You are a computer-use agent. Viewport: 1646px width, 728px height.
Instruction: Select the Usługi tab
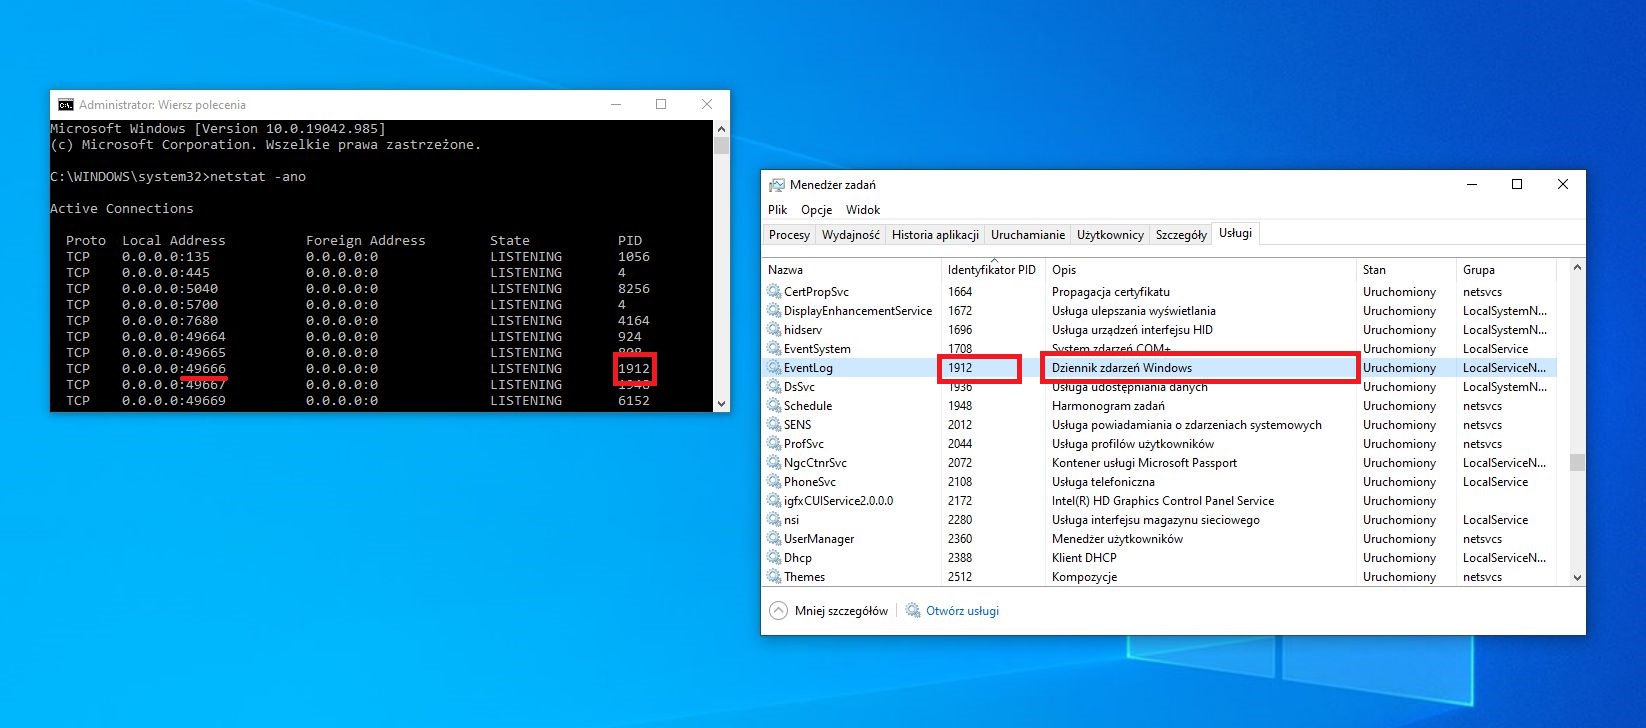click(x=1235, y=233)
